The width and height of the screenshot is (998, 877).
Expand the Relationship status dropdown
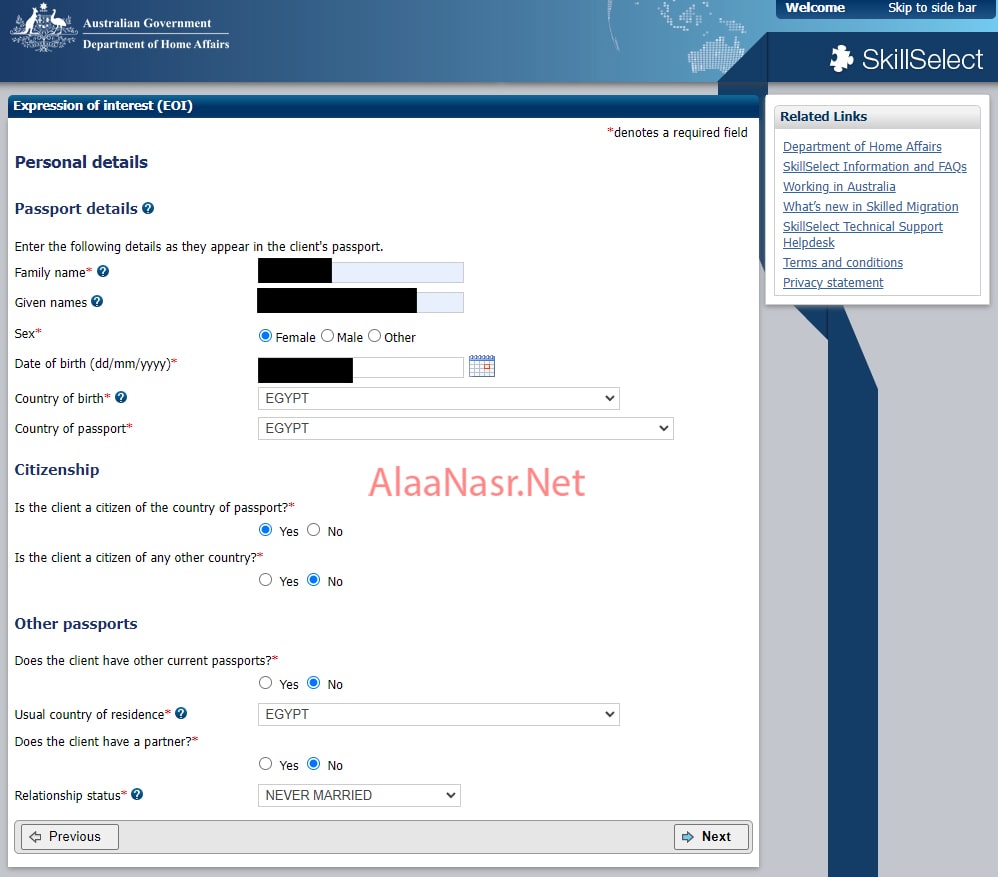tap(359, 796)
